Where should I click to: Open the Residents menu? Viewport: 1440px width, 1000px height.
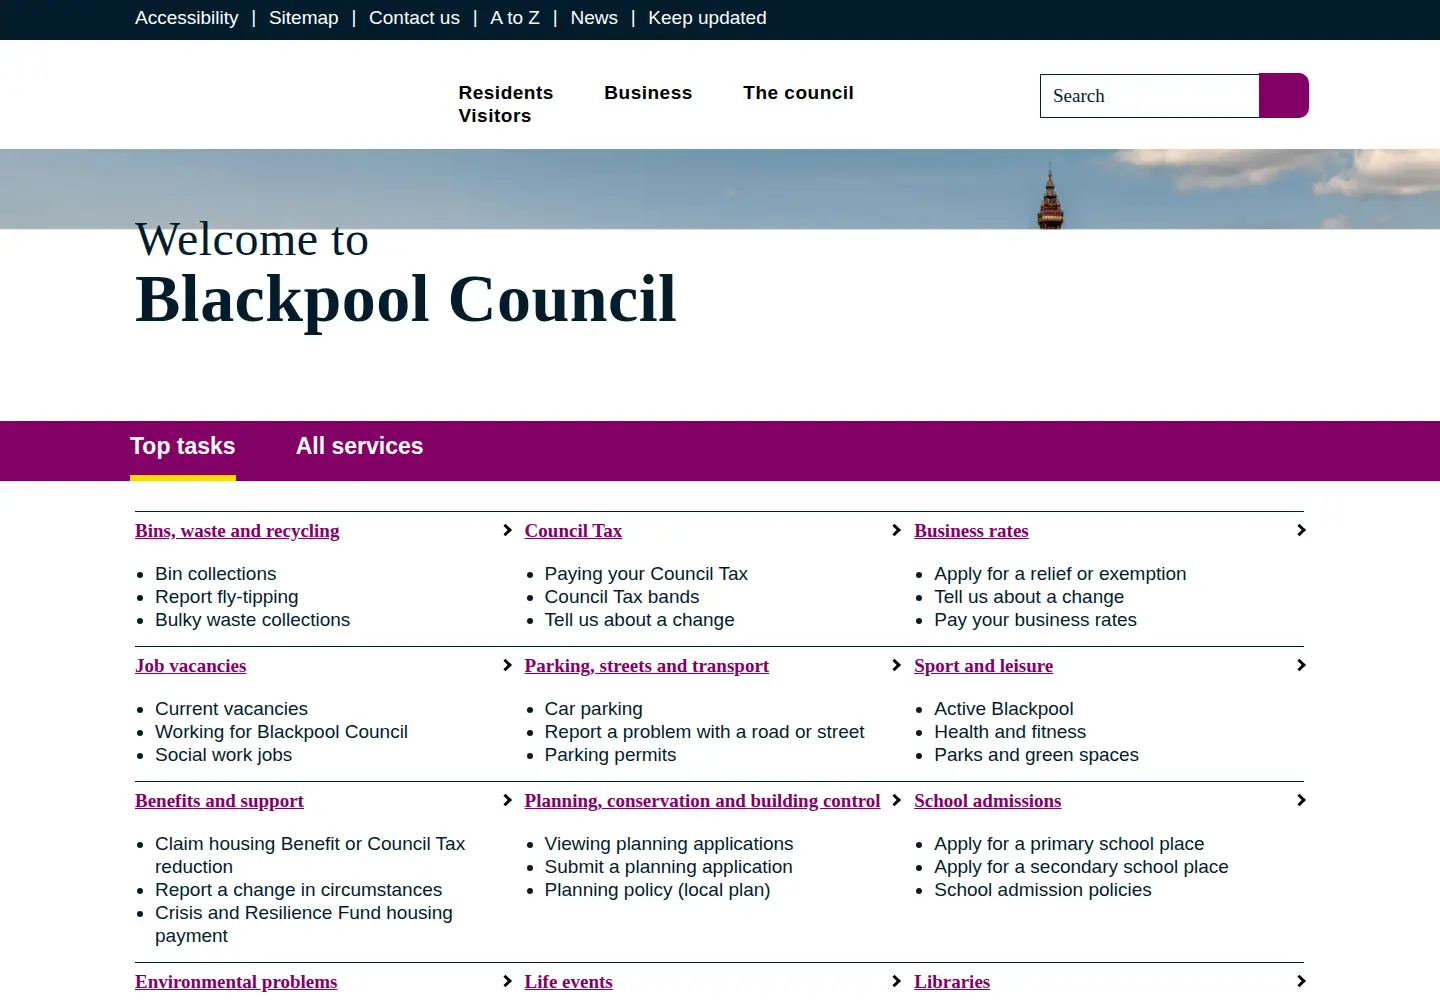point(506,93)
